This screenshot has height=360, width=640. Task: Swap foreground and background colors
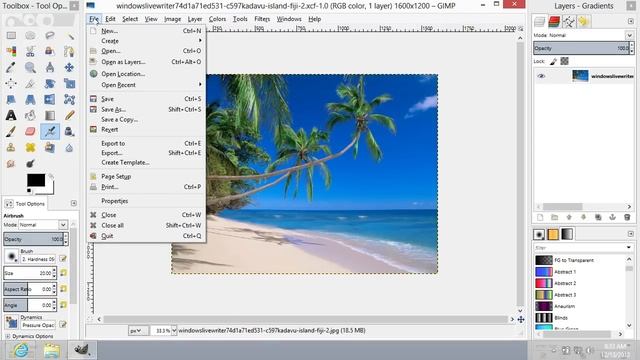coord(51,176)
